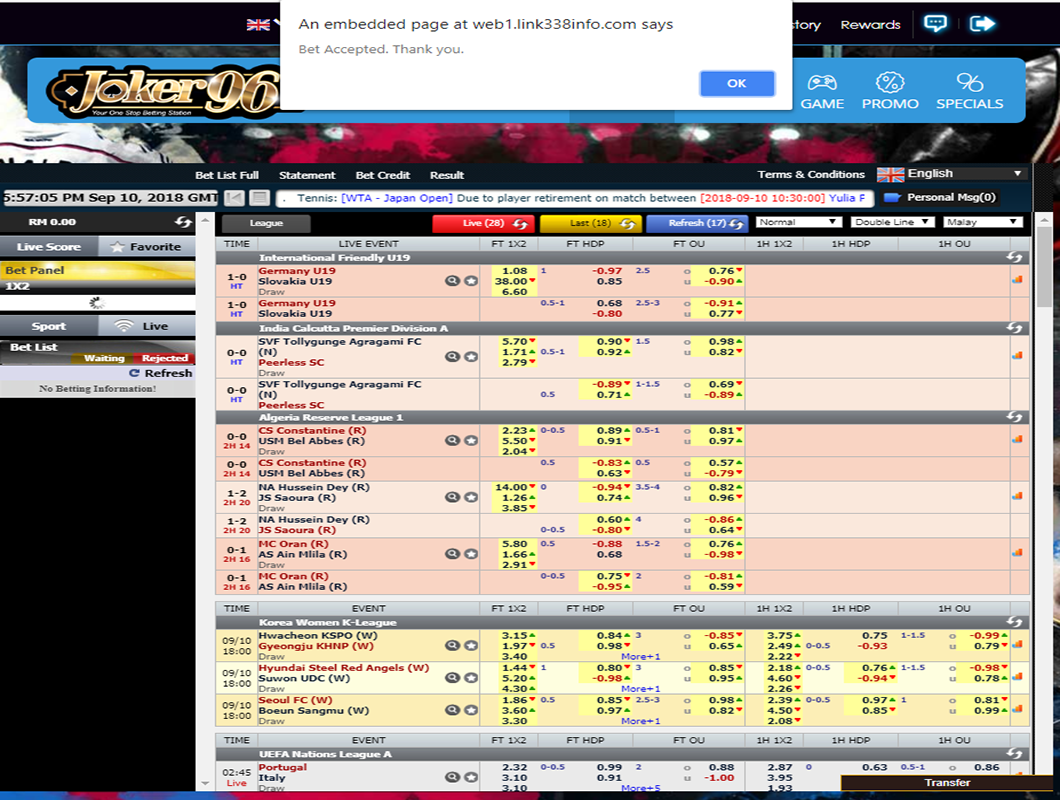The width and height of the screenshot is (1060, 800).
Task: Click the Personal Msg envelope icon
Action: 892,198
